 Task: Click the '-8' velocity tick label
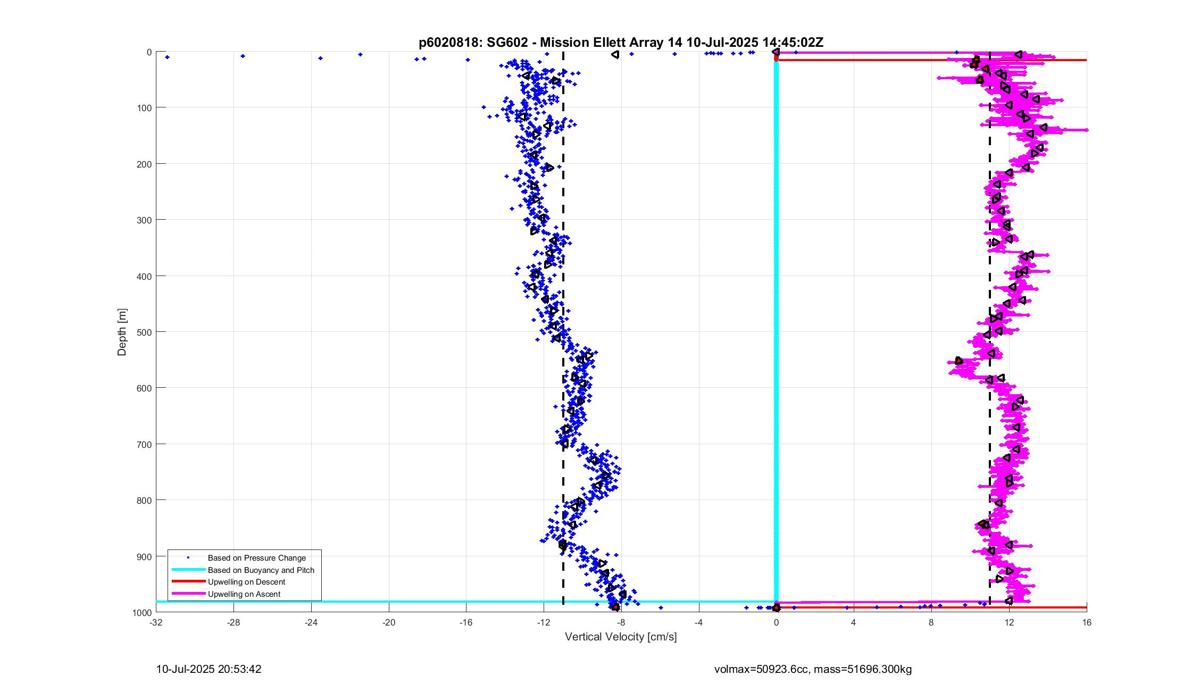click(x=621, y=622)
